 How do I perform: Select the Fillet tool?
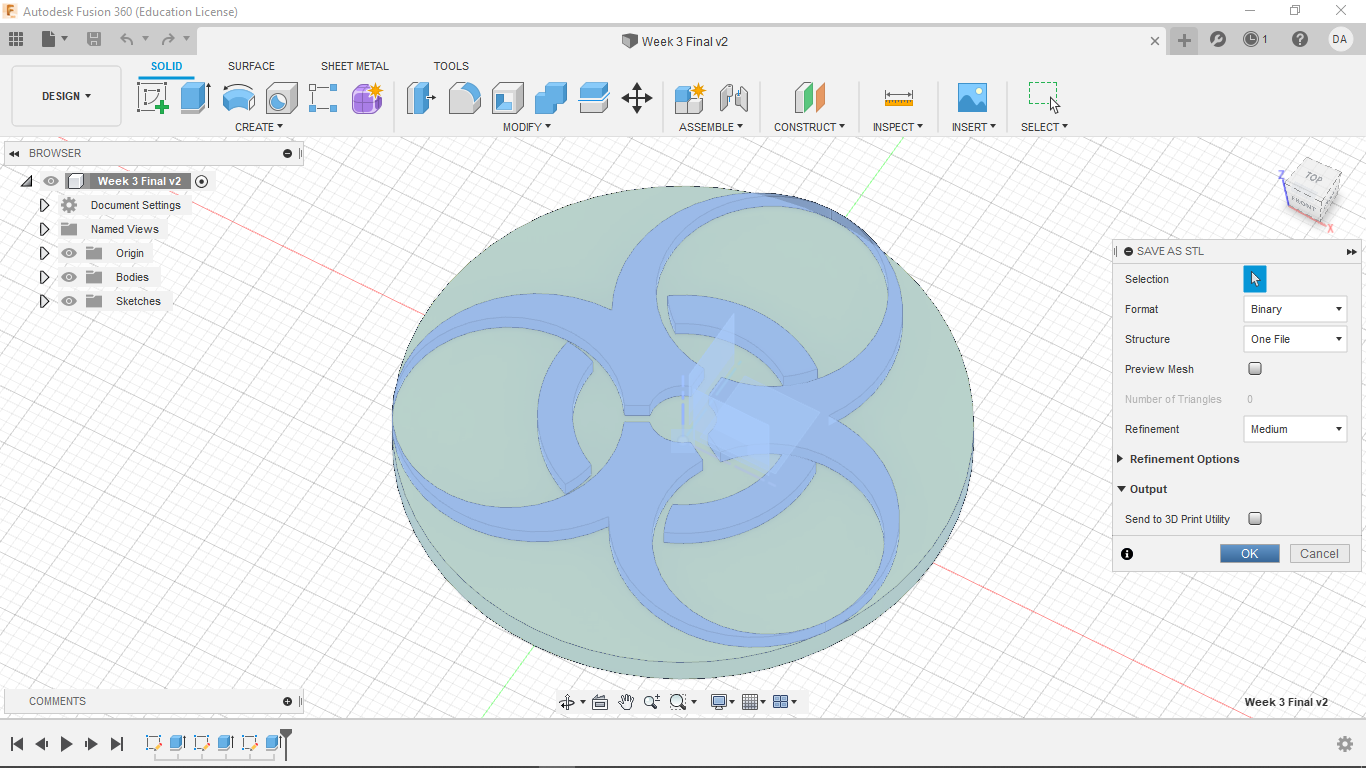(464, 98)
